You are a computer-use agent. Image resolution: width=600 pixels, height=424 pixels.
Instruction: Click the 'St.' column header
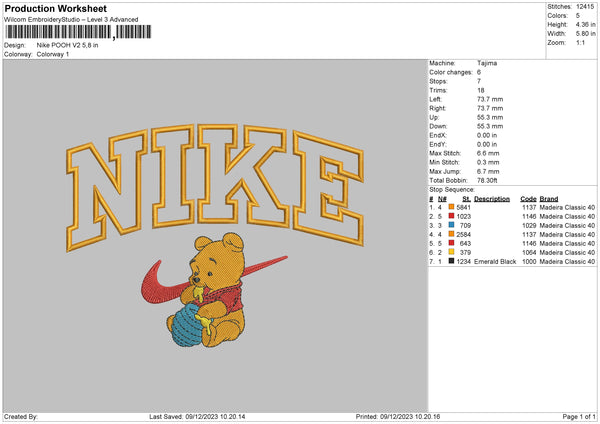[x=466, y=199]
